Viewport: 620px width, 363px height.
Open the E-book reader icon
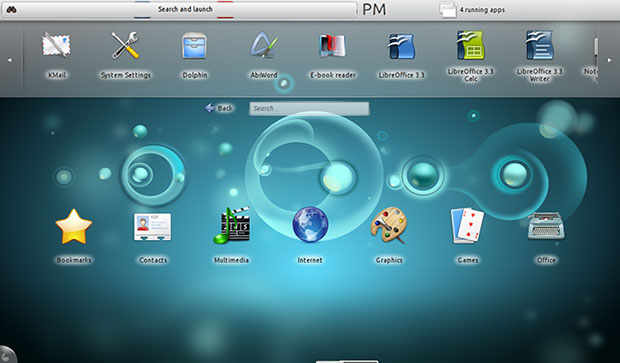[x=333, y=45]
